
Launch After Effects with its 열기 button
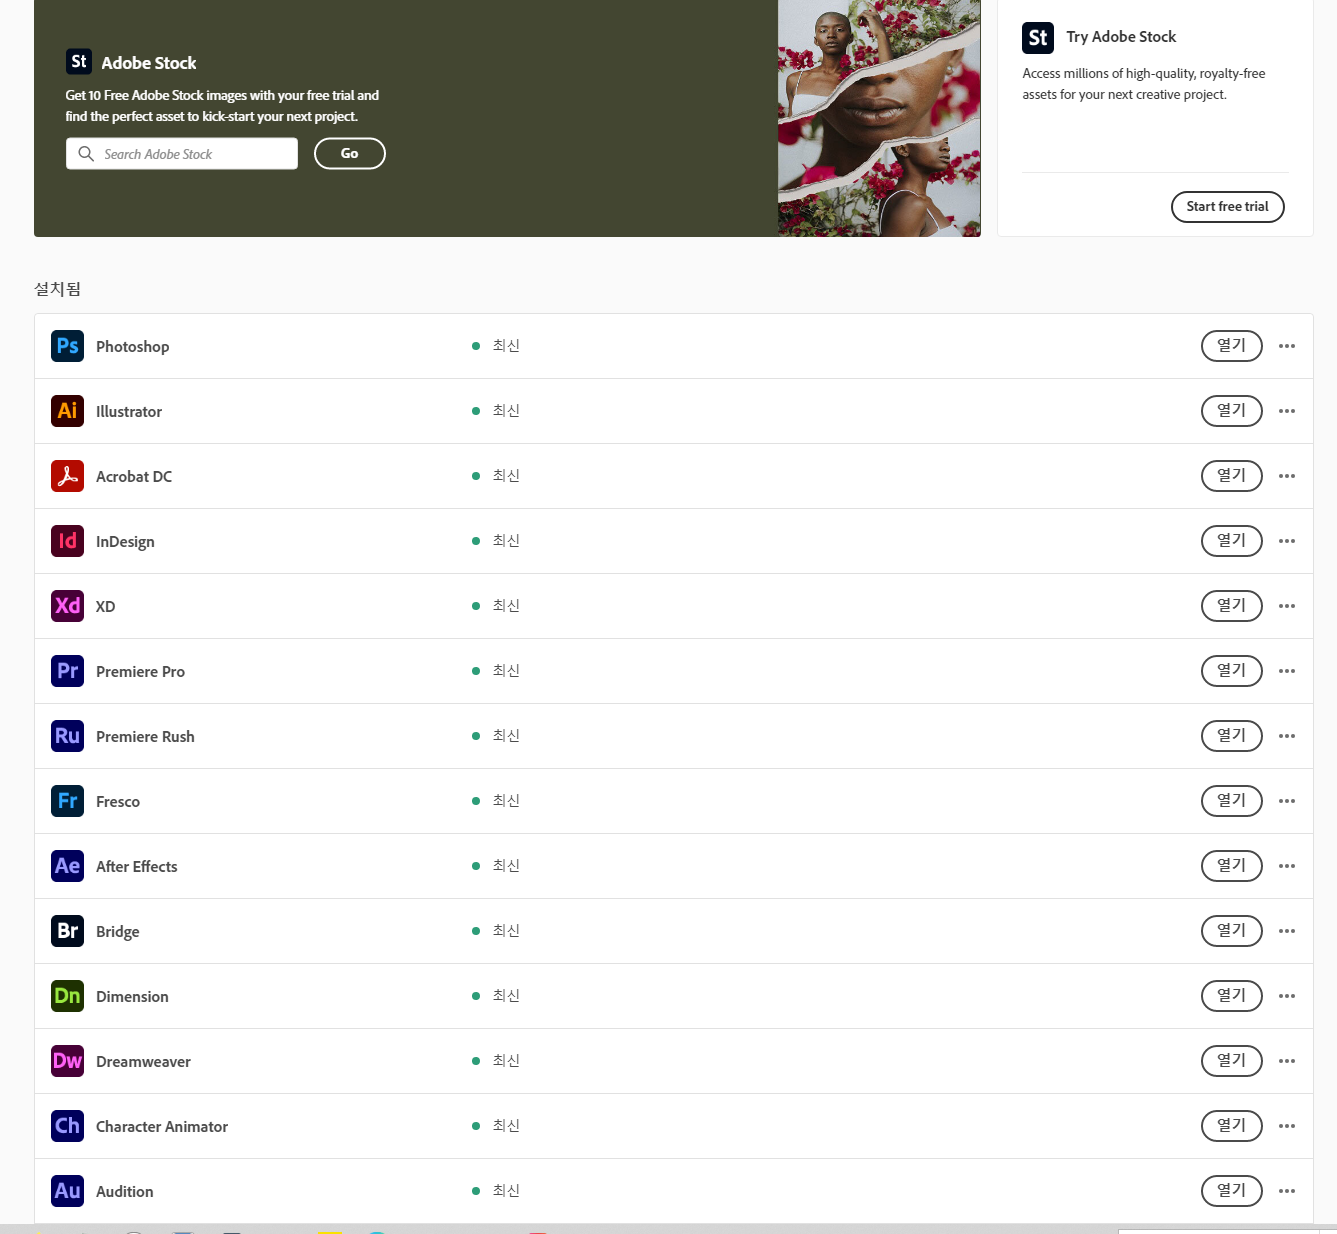pos(1232,866)
